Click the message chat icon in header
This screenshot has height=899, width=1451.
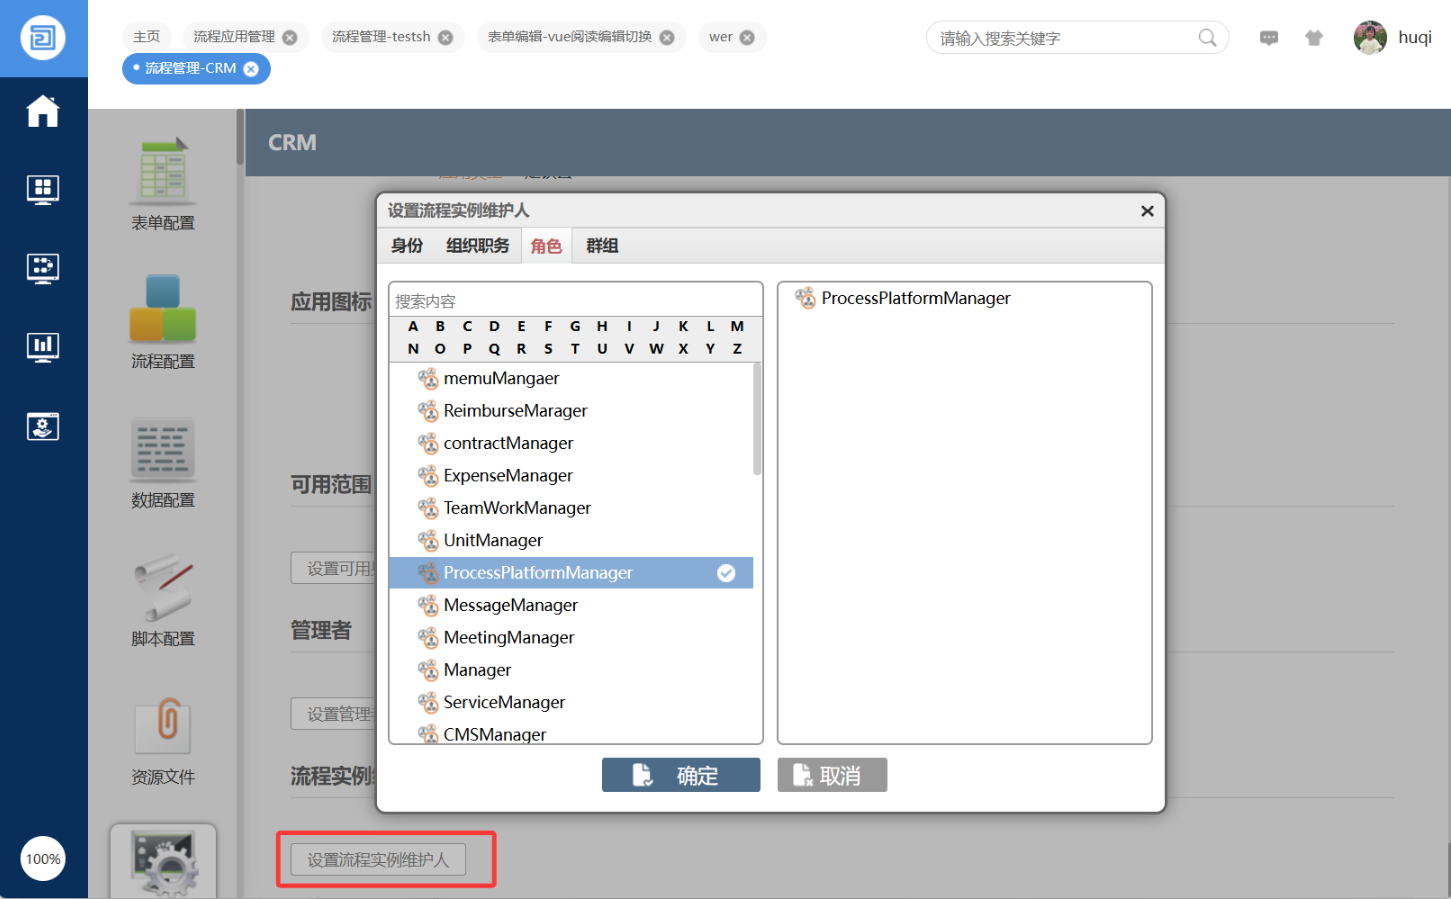coord(1269,38)
